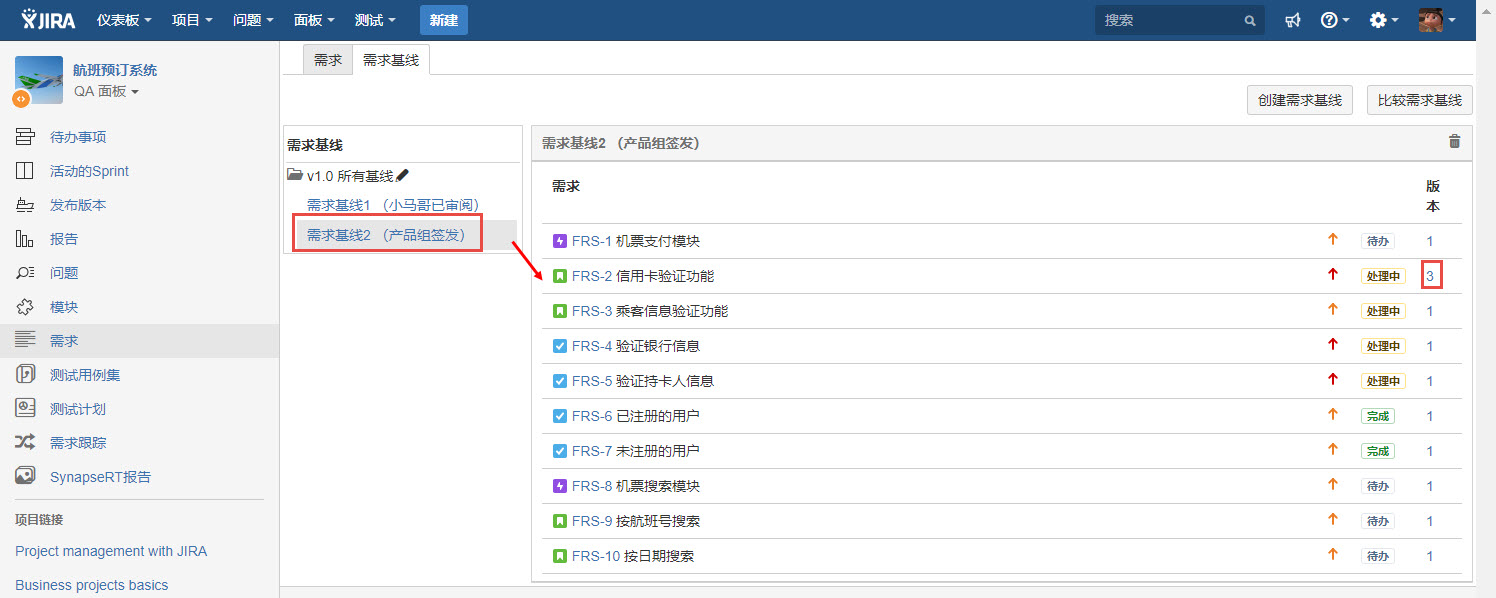
Task: Open the user profile avatar menu
Action: click(x=1437, y=20)
